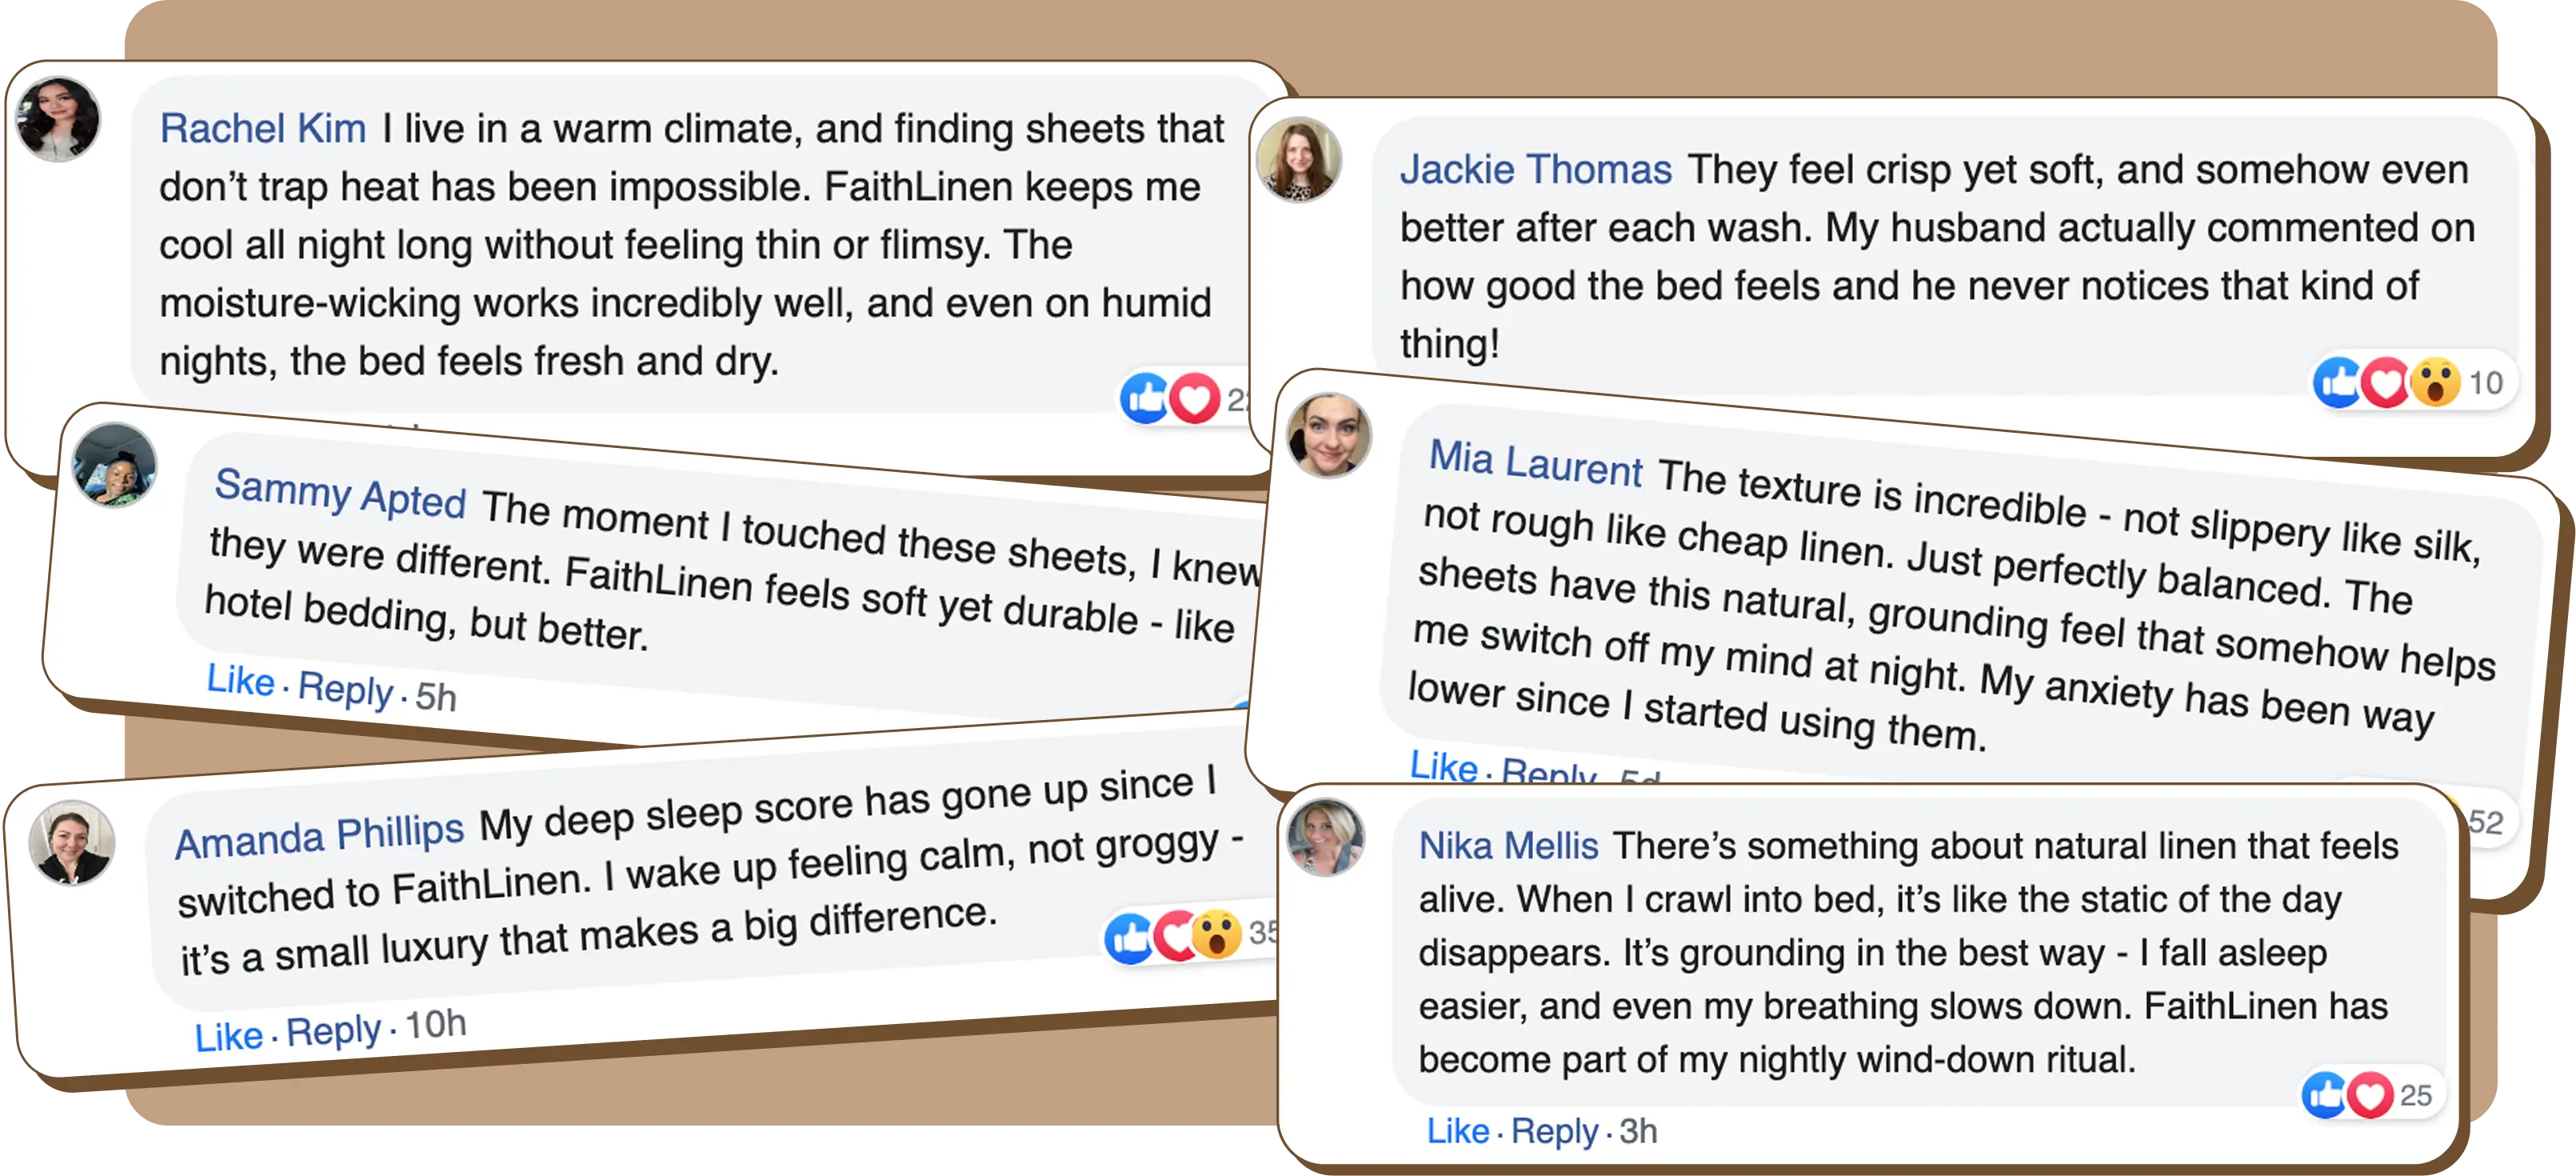
Task: Like Amanda Phillips's comment
Action: (229, 1037)
